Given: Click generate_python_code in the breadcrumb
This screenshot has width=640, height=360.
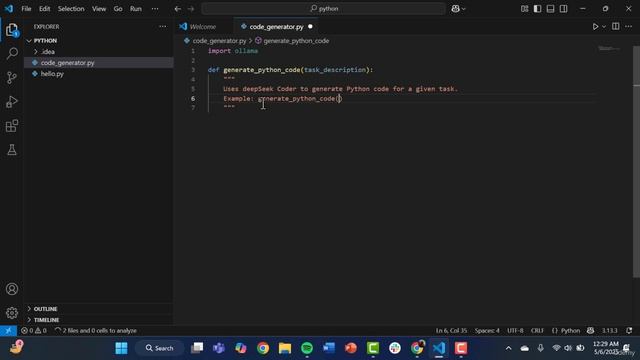Looking at the screenshot, I should pyautogui.click(x=296, y=41).
